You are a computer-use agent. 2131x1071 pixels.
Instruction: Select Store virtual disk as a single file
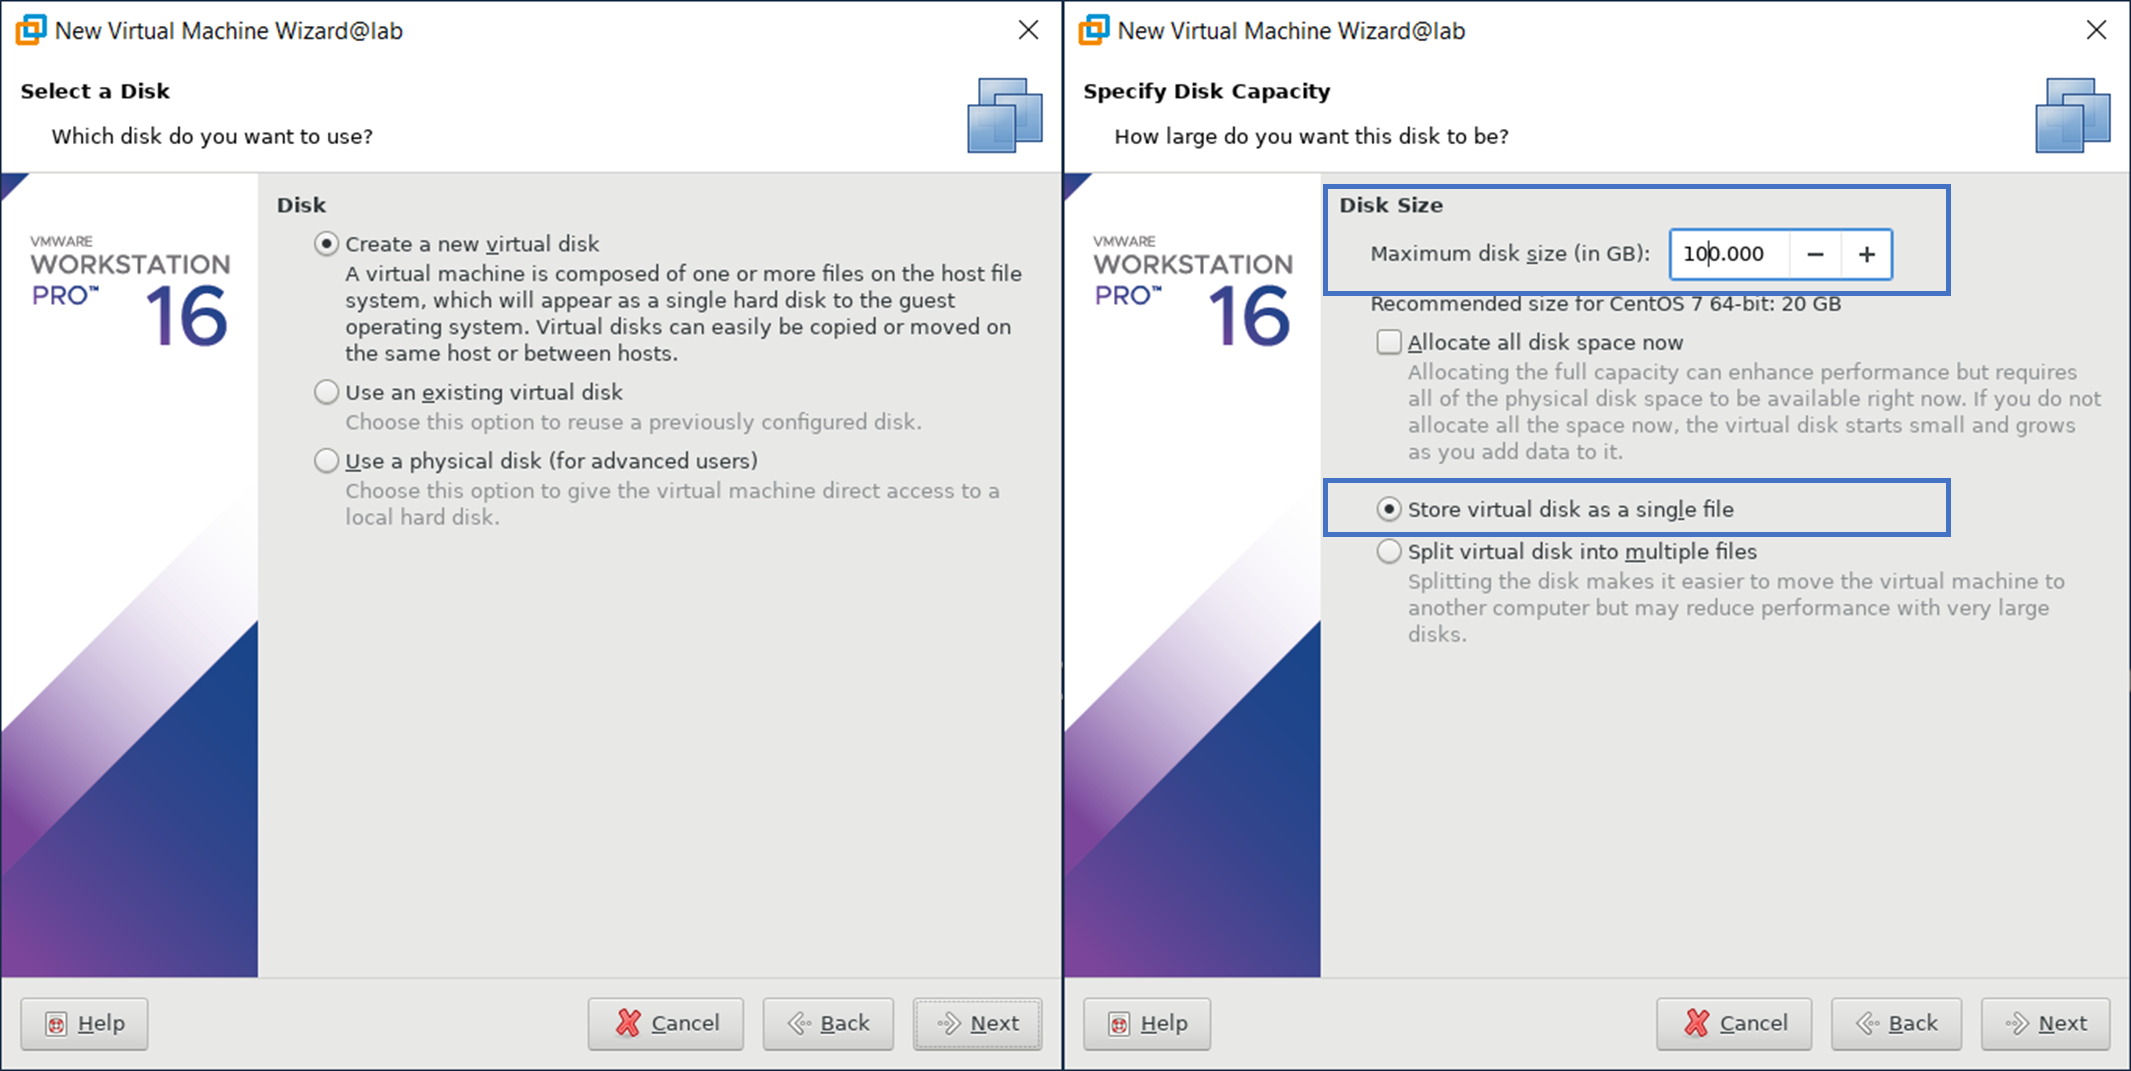click(x=1389, y=510)
